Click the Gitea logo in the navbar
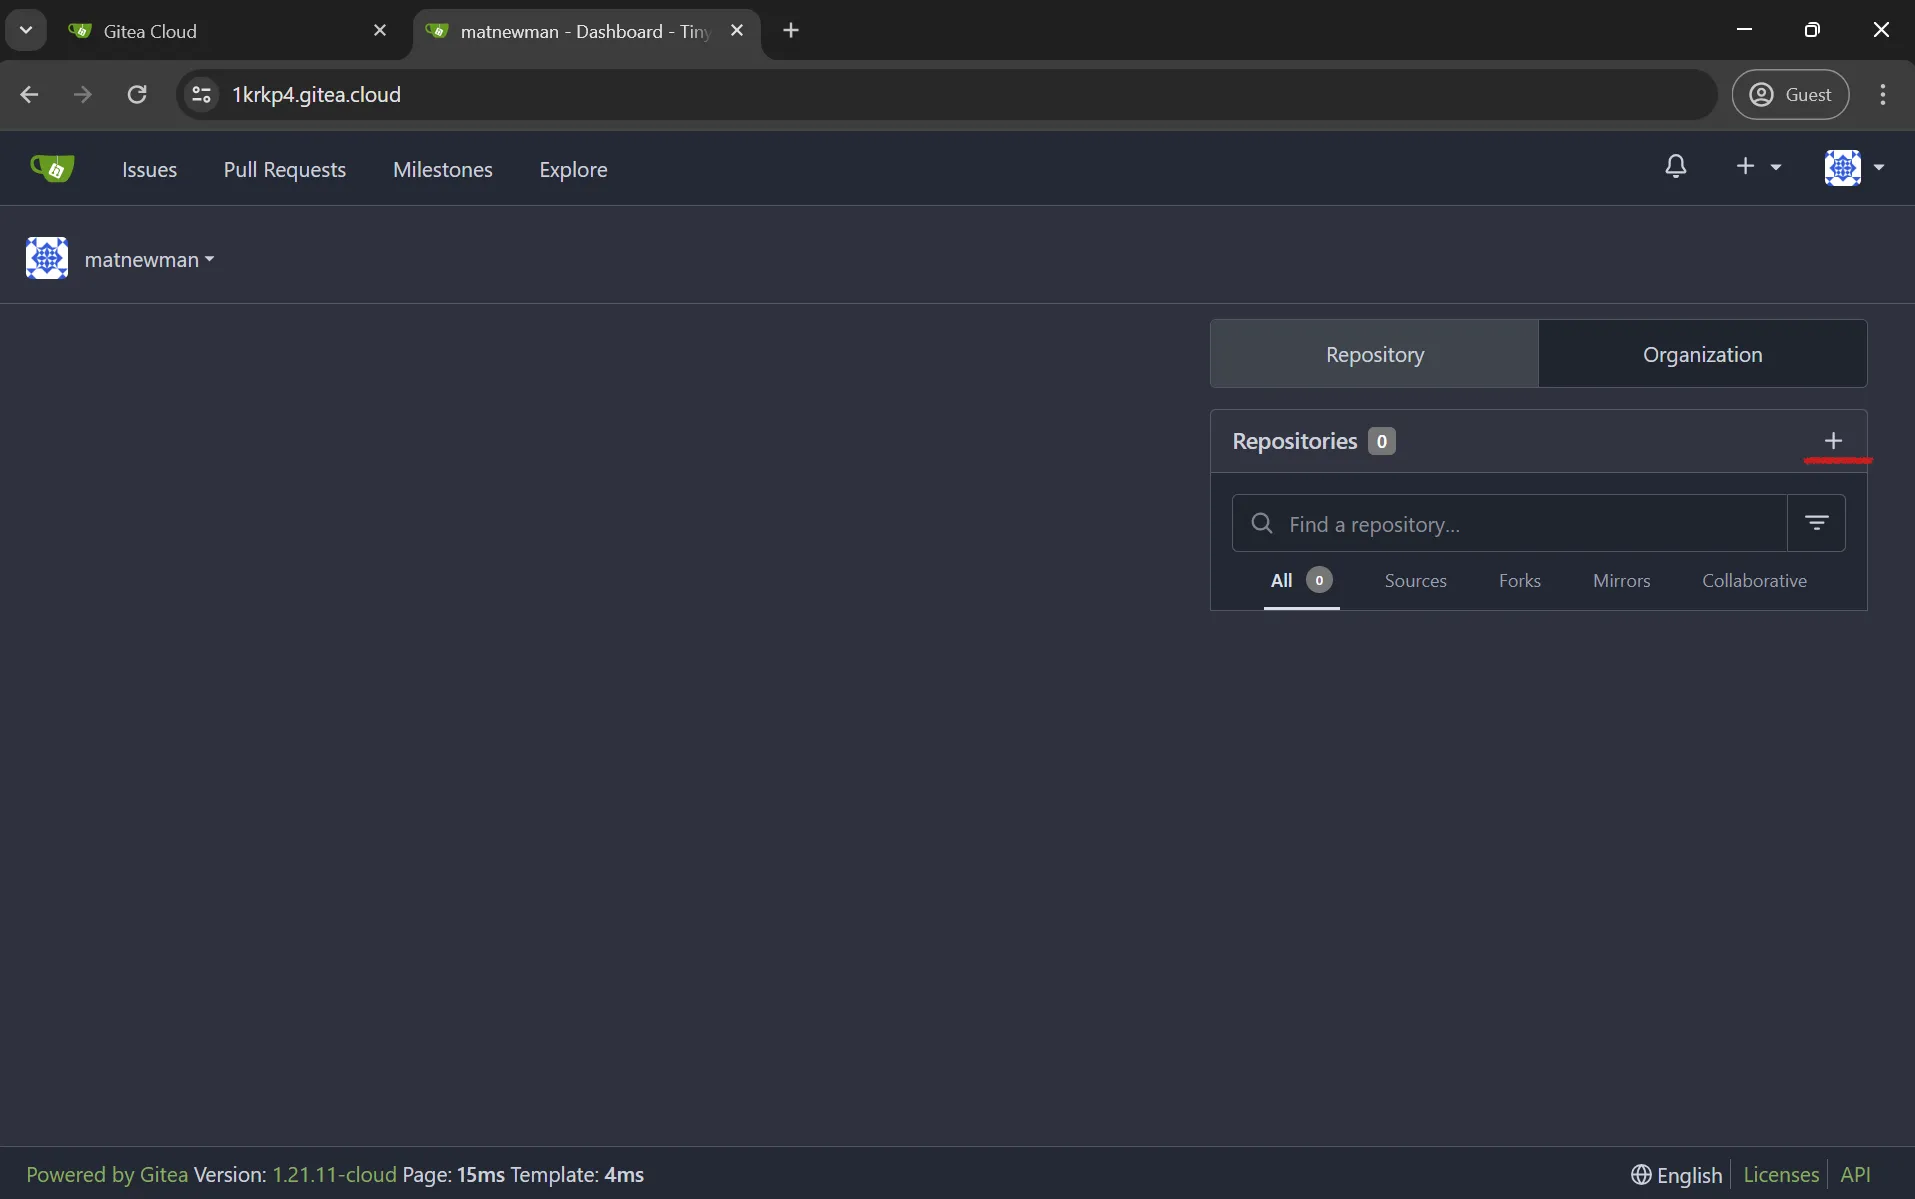This screenshot has height=1199, width=1915. [52, 168]
